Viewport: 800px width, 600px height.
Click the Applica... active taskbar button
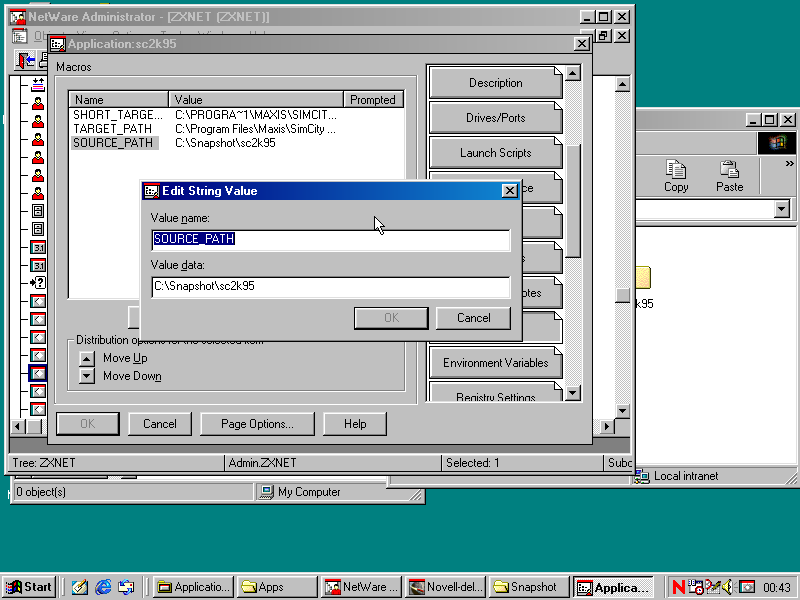[x=613, y=587]
